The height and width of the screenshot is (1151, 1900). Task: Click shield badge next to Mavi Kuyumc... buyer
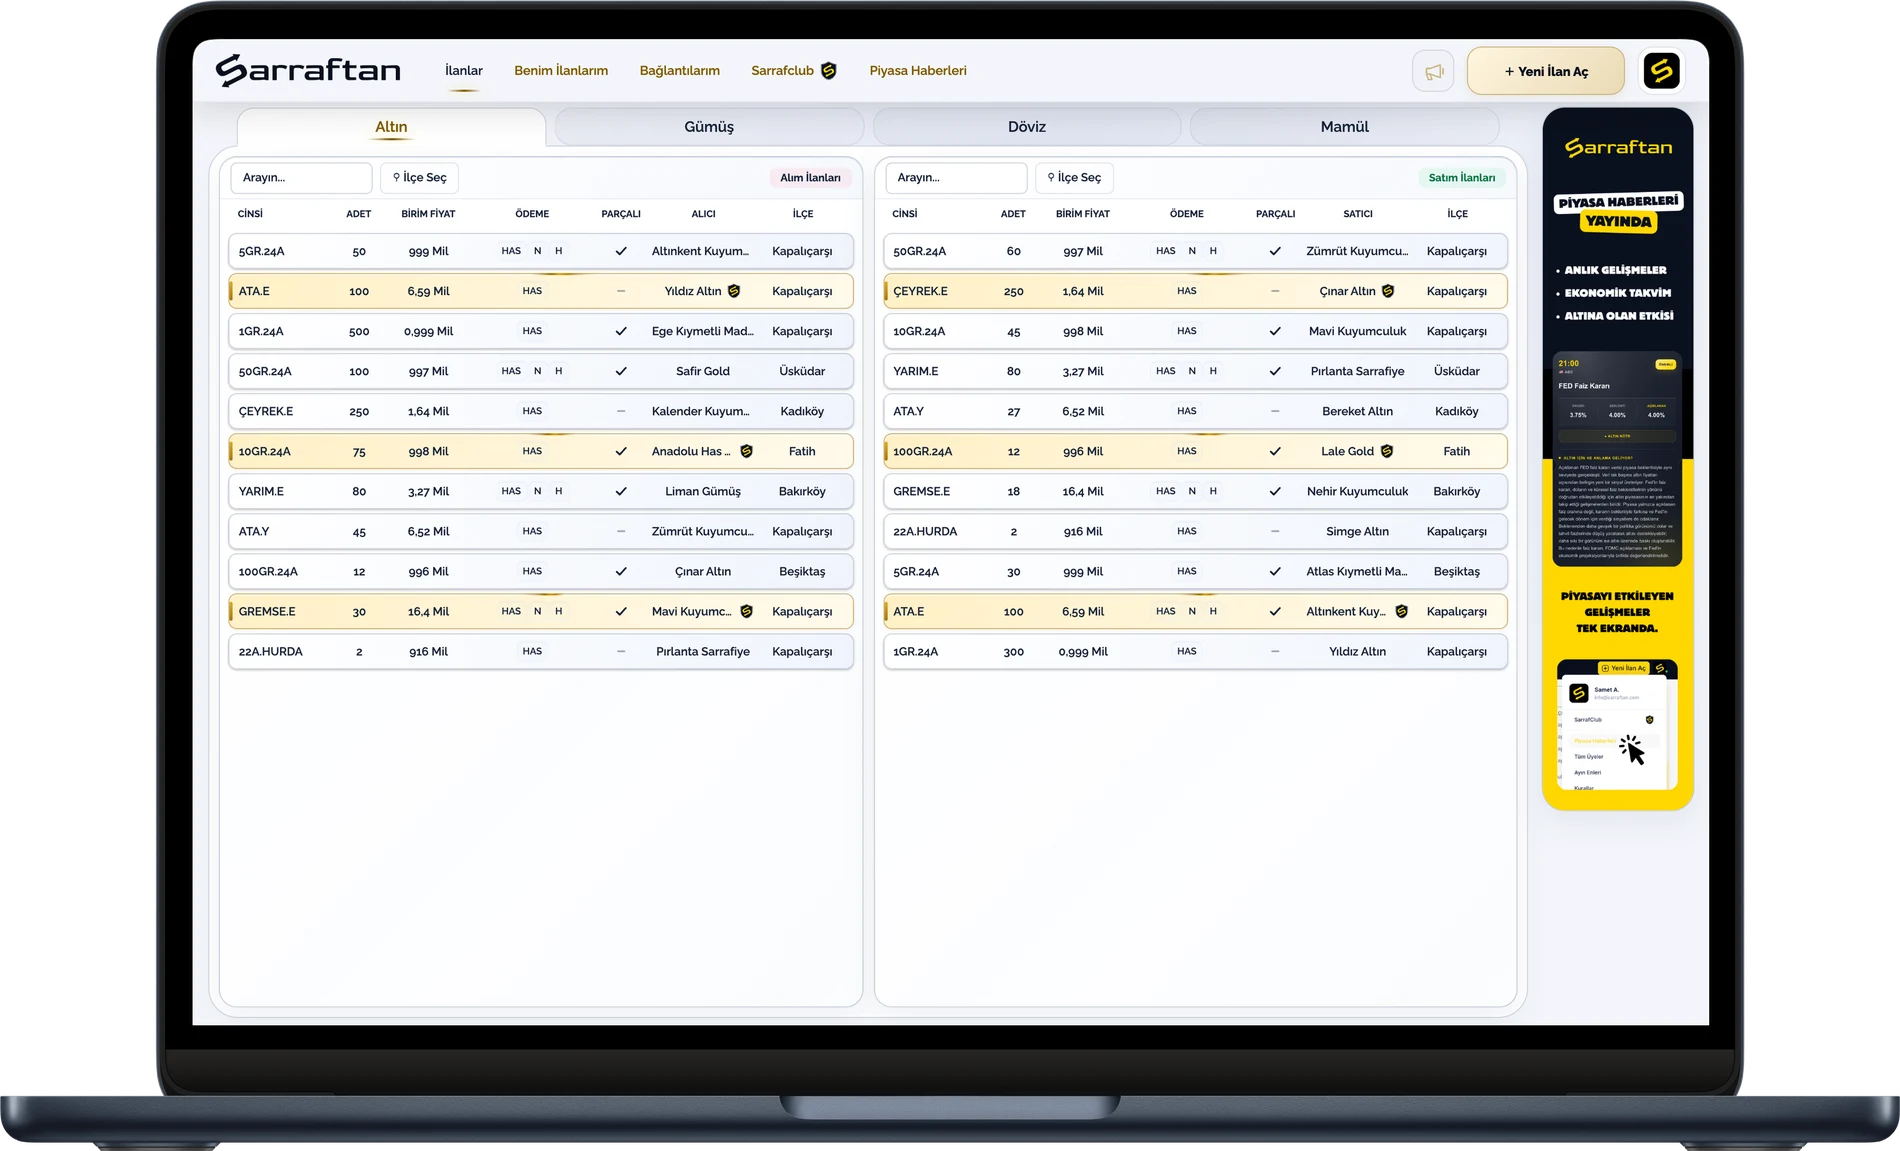746,611
